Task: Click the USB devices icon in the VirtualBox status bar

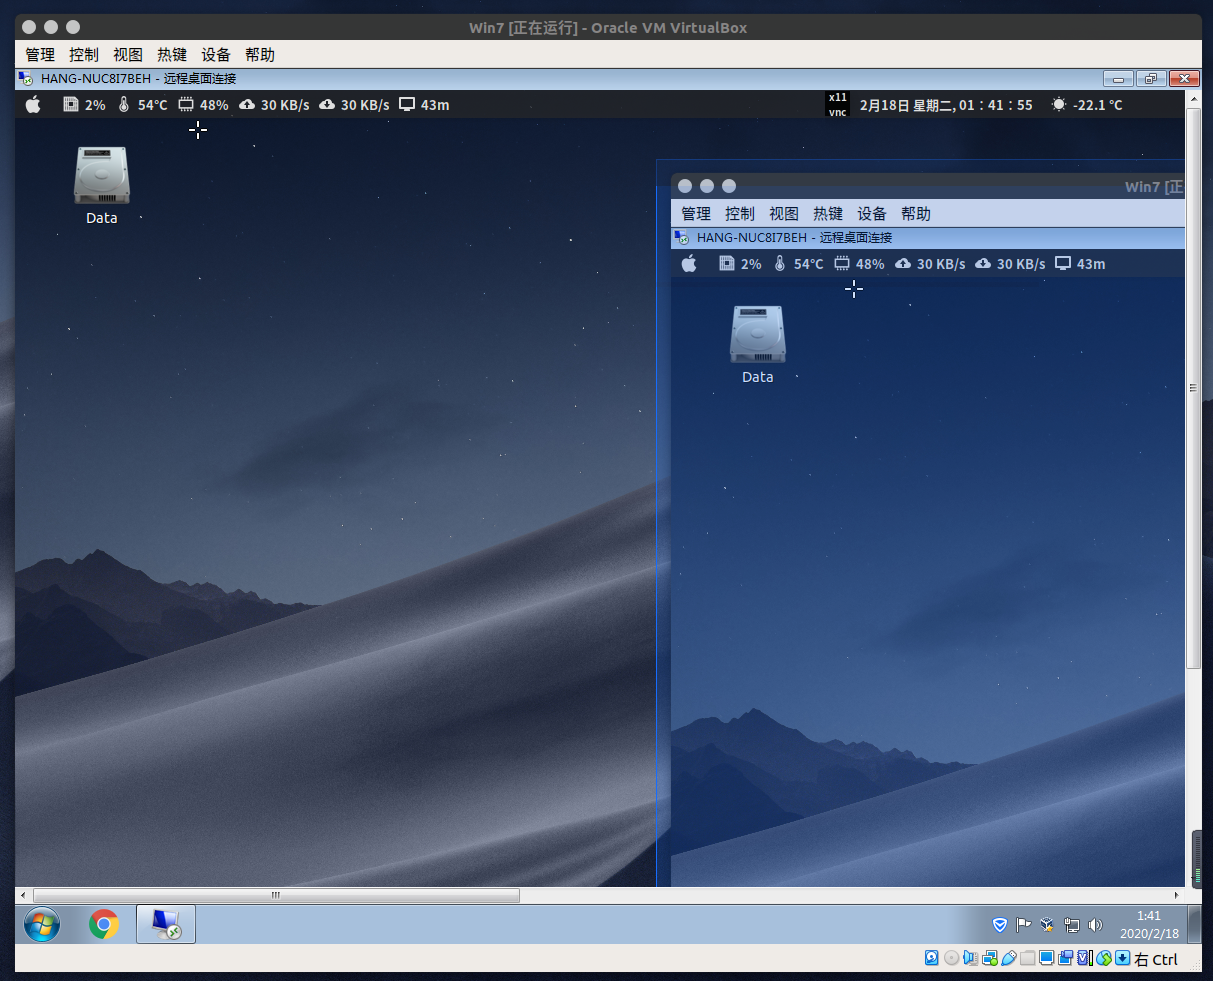Action: 1008,958
